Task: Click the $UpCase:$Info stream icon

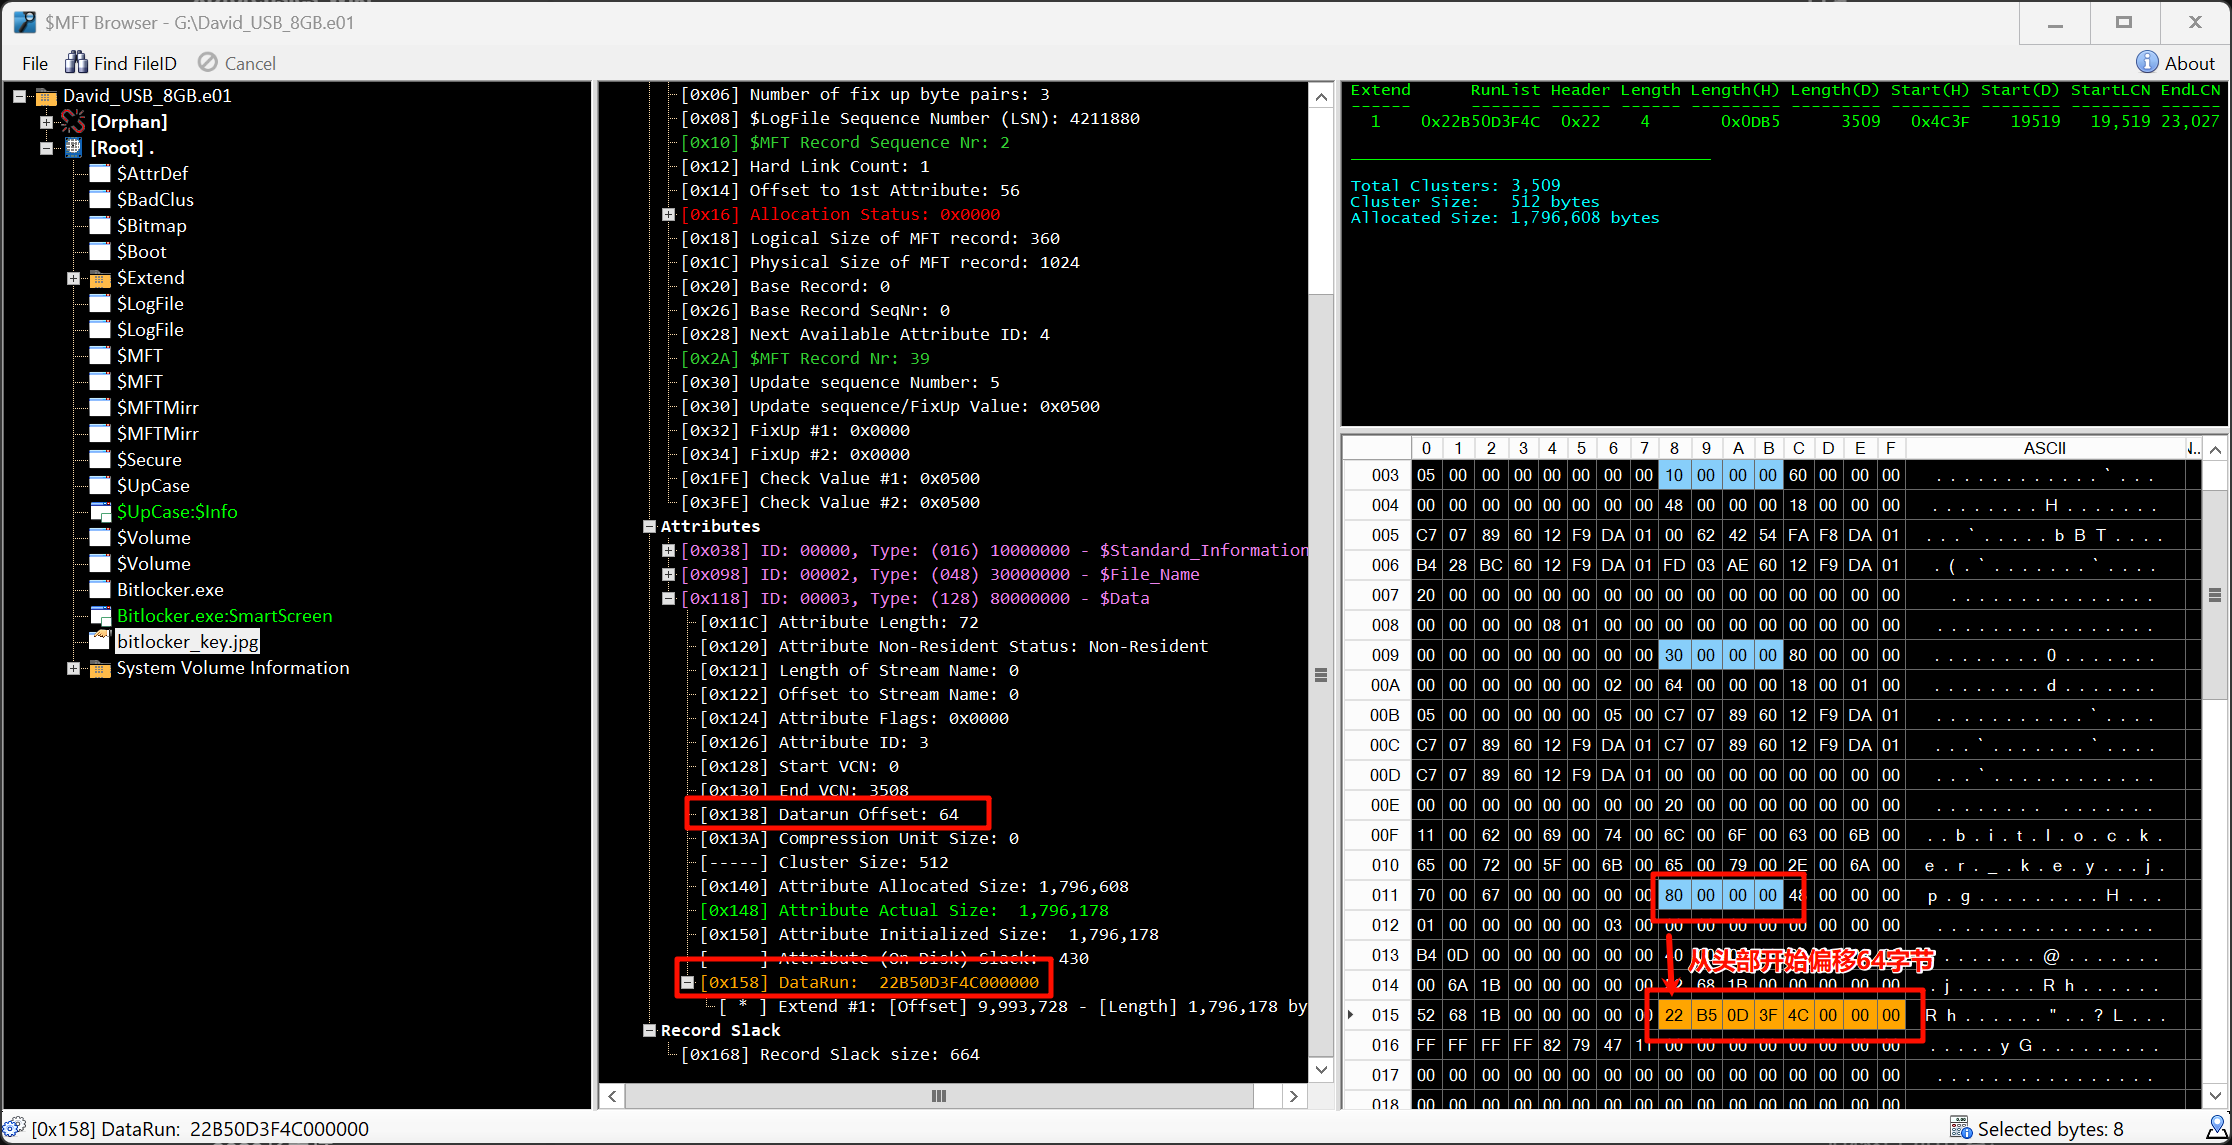Action: (100, 511)
